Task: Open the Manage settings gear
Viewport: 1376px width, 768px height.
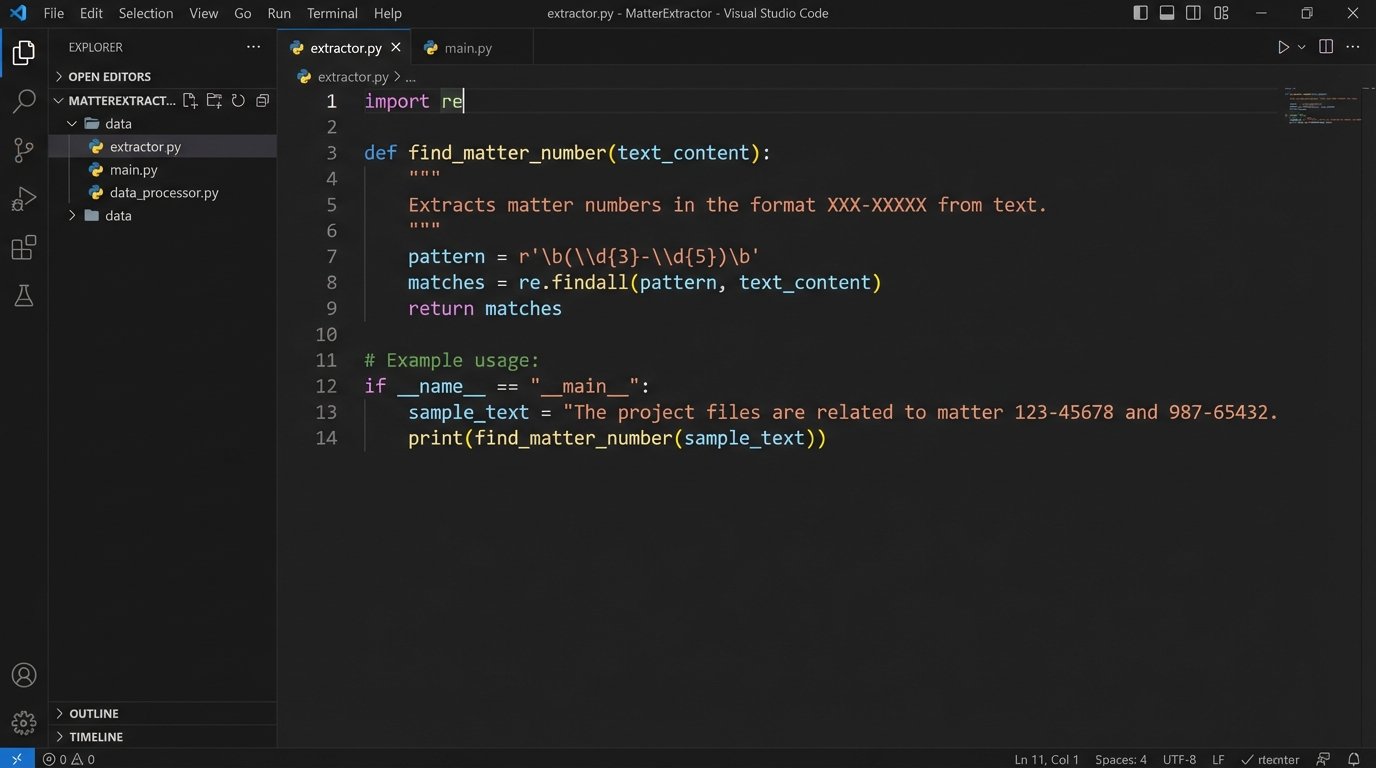Action: click(24, 722)
